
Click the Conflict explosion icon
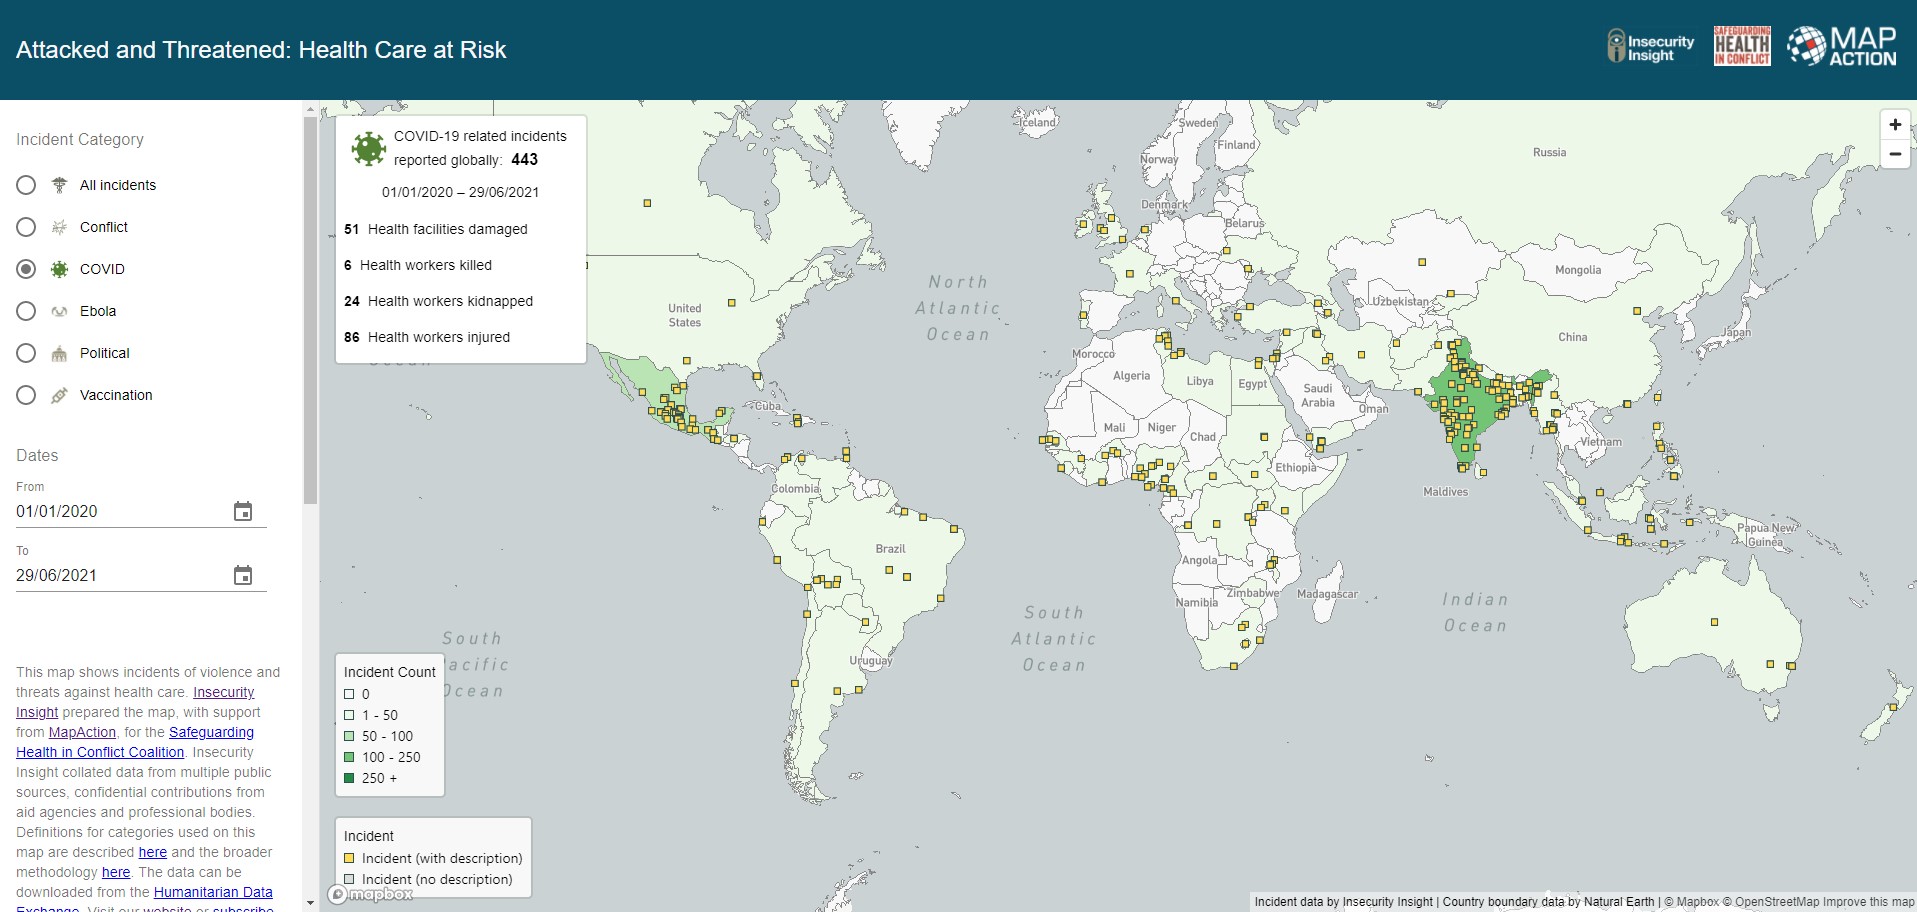click(59, 227)
